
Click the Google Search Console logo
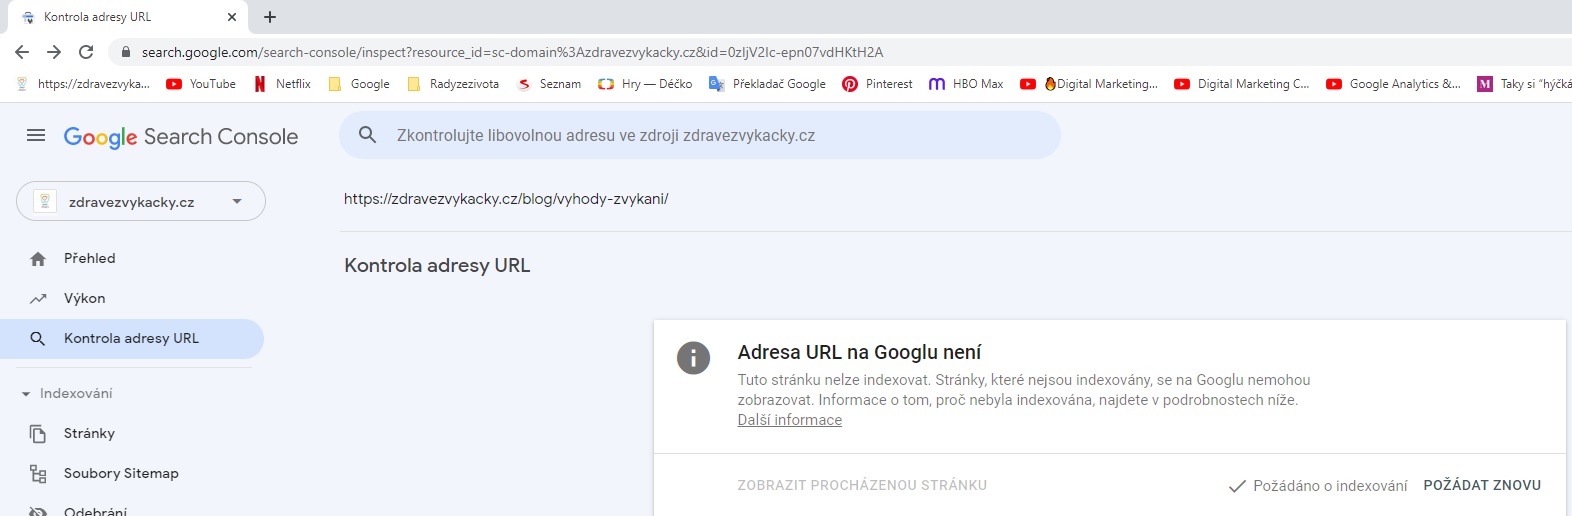(181, 137)
